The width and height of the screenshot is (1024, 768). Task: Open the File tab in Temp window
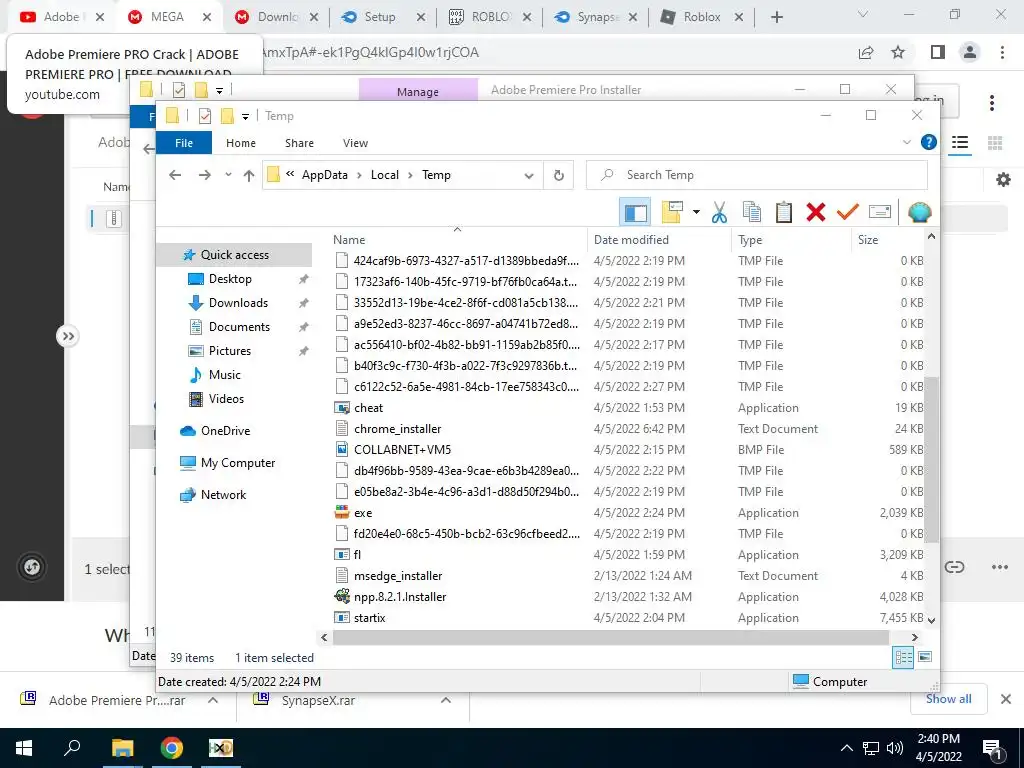coord(184,143)
